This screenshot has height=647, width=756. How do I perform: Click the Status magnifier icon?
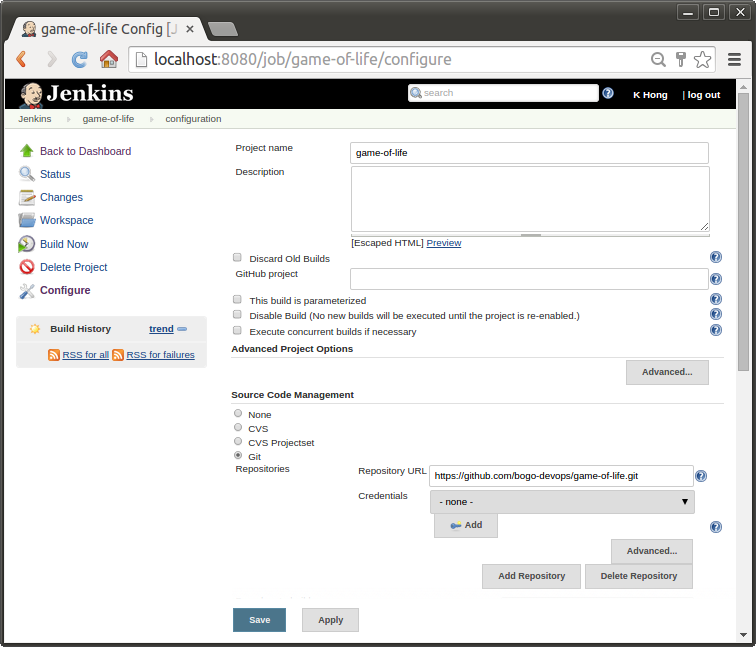pos(27,174)
